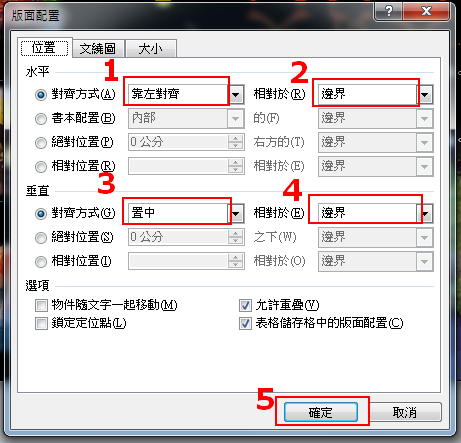Confirm with the 確定 button
Viewport: 461px width, 443px height.
pos(321,412)
